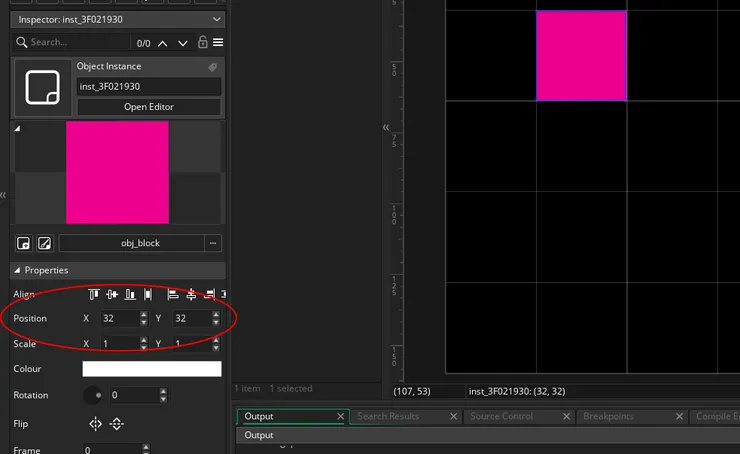Click the align right edges icon
Image resolution: width=740 pixels, height=454 pixels.
(209, 294)
